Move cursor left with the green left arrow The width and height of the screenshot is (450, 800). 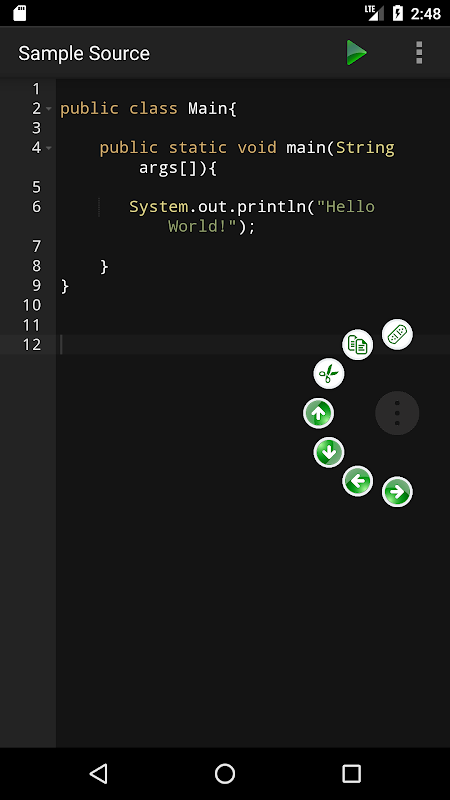357,481
